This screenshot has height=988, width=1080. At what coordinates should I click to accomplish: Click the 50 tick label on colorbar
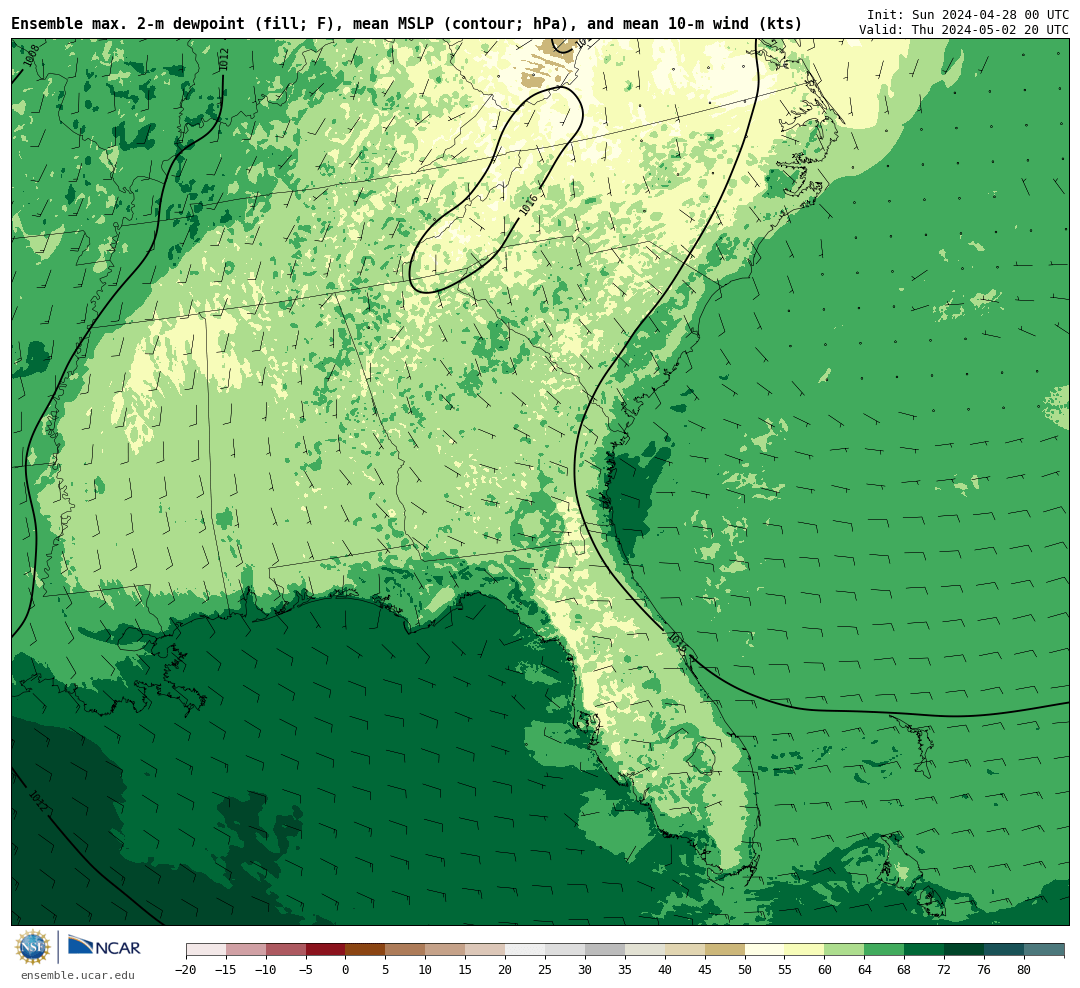coord(745,970)
